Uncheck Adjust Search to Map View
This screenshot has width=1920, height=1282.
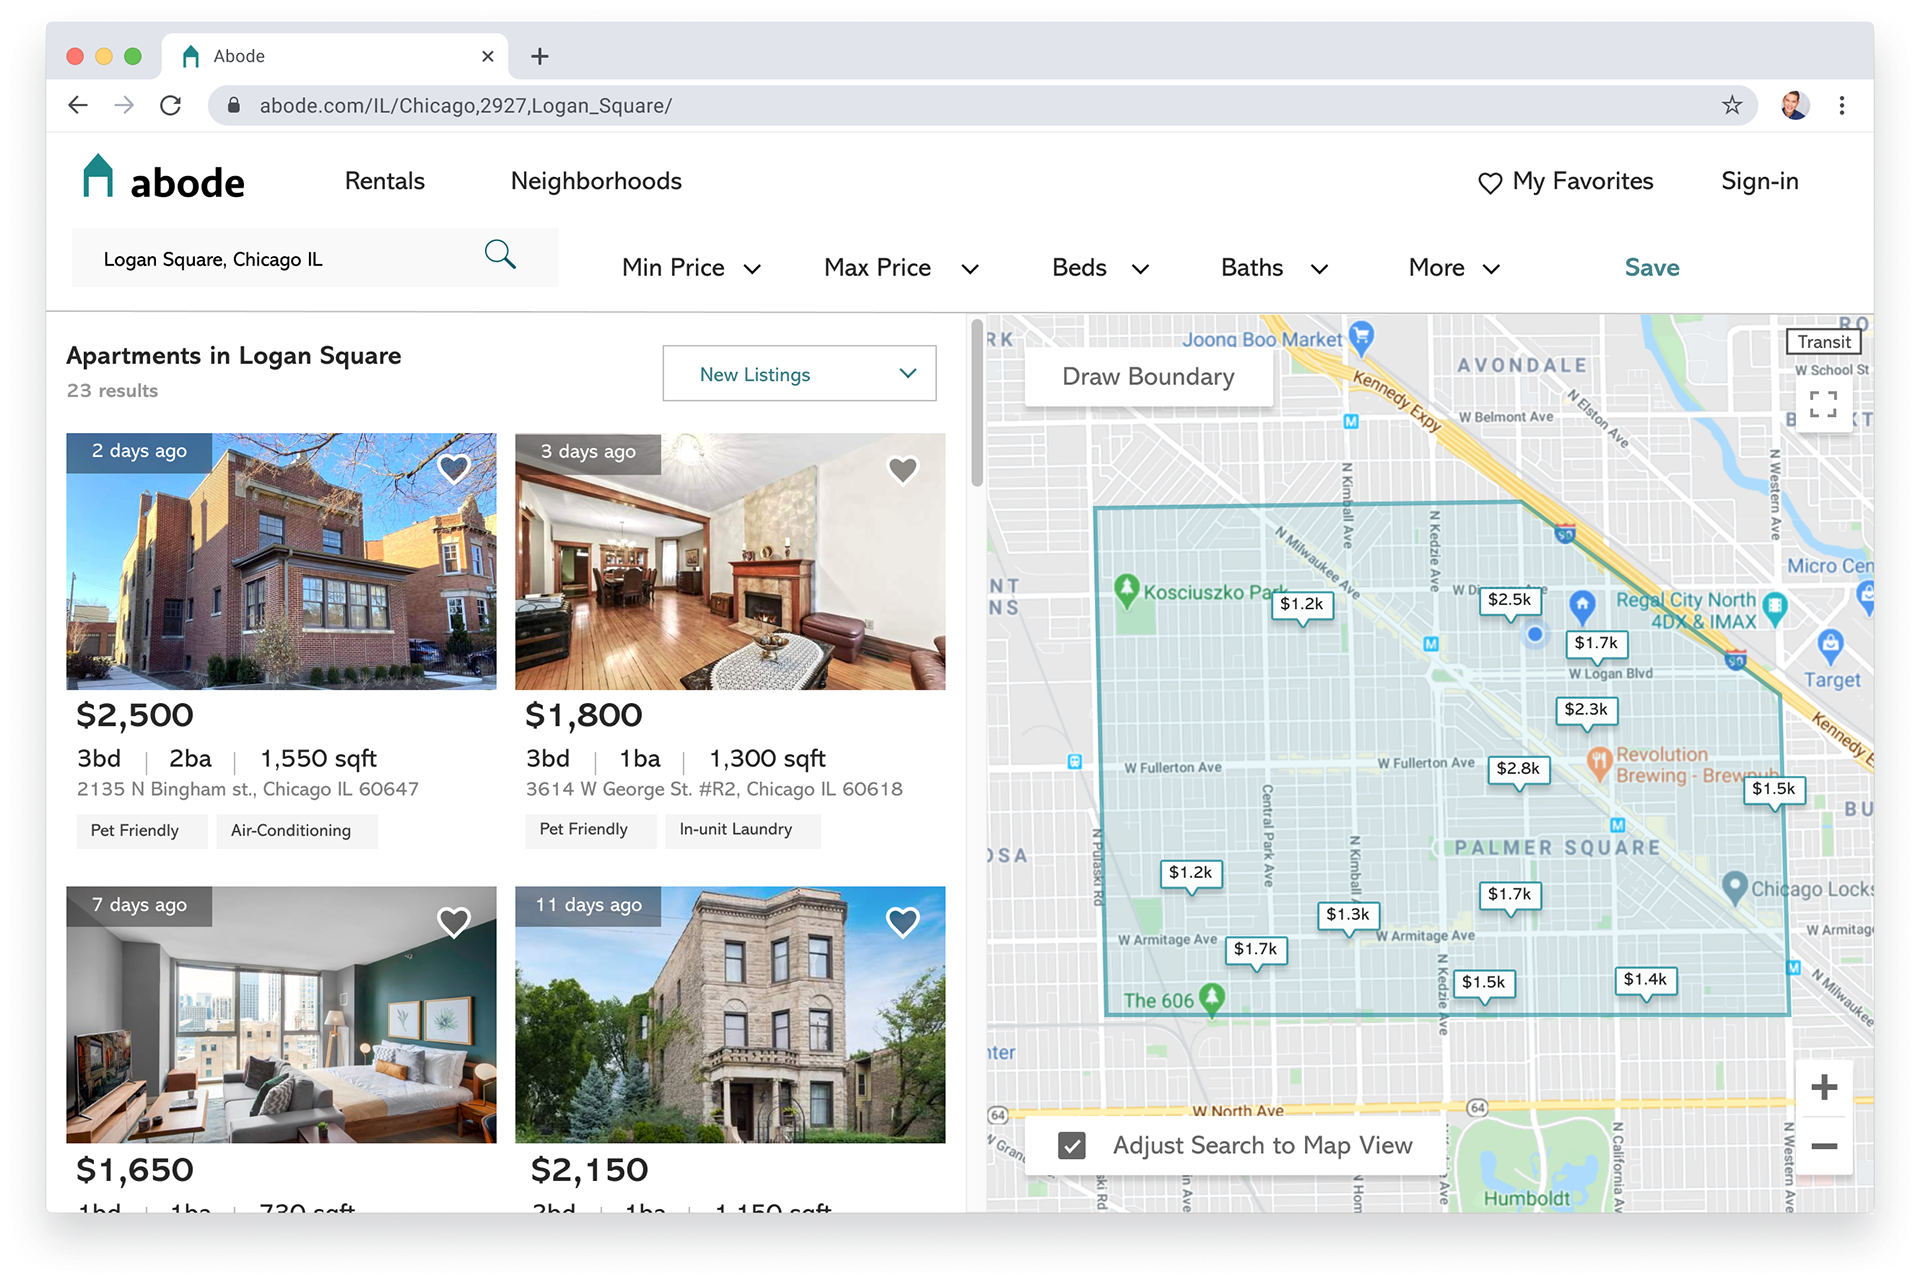point(1072,1146)
